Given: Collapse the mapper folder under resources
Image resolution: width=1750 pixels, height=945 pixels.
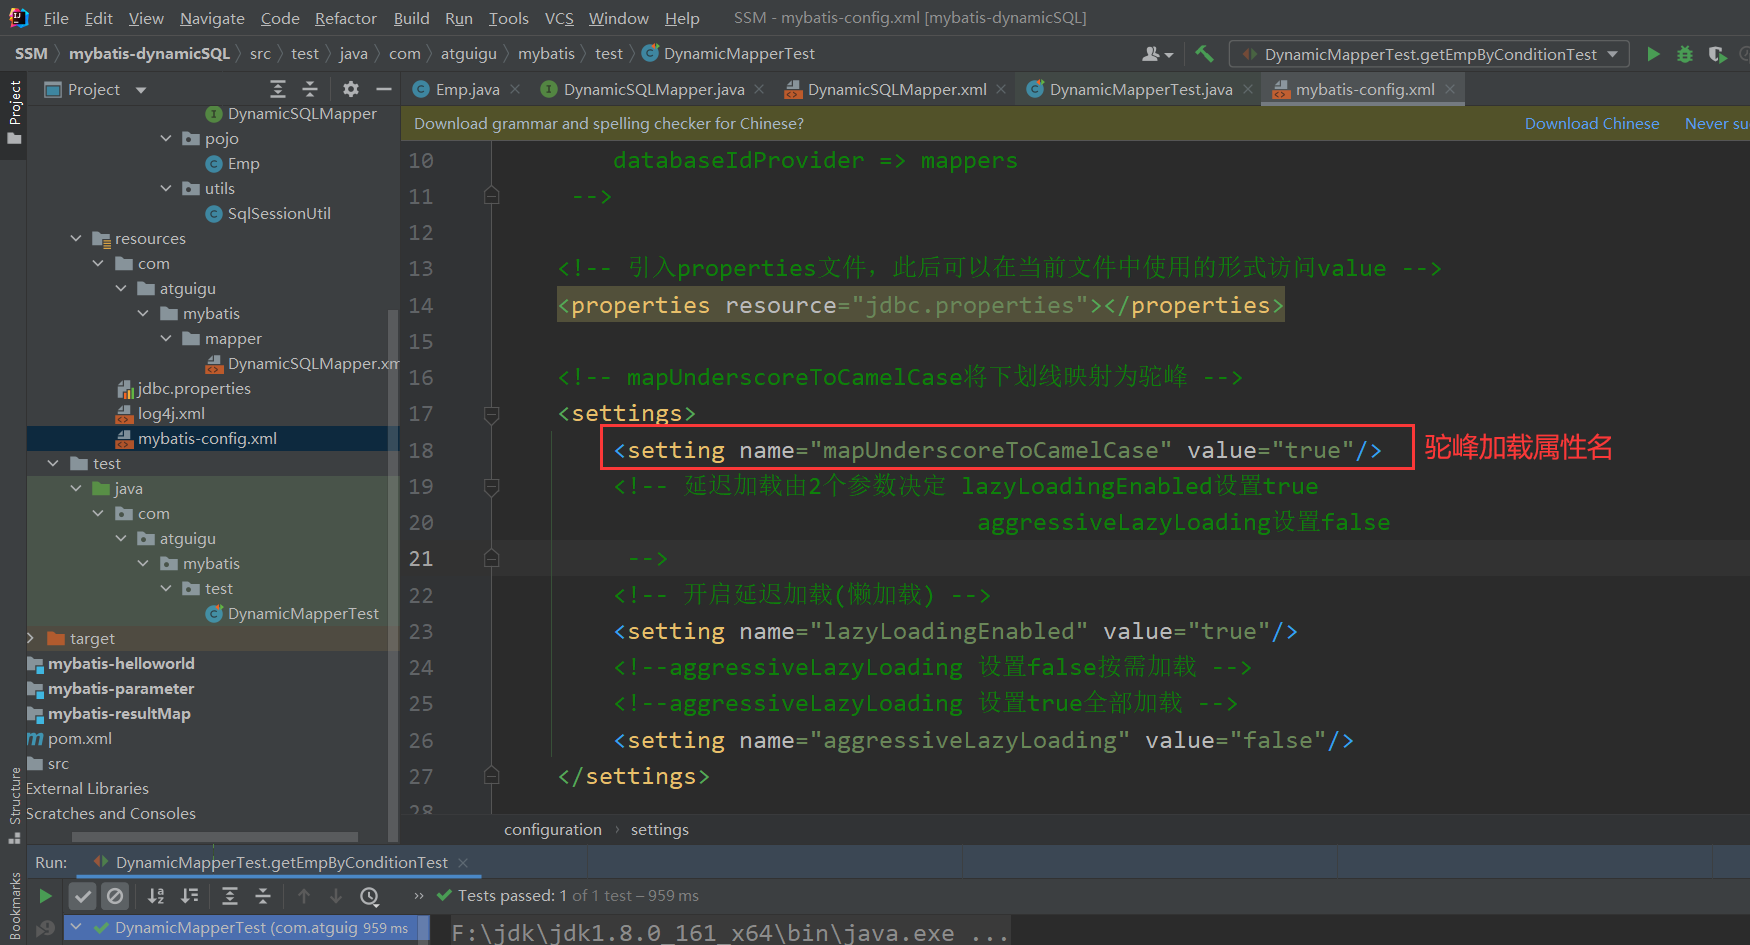Looking at the screenshot, I should [166, 338].
